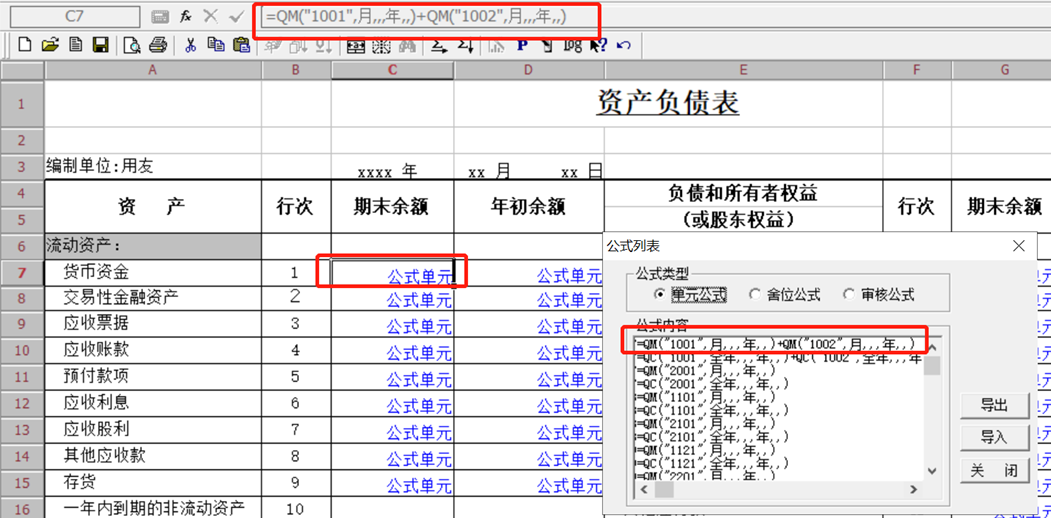The width and height of the screenshot is (1051, 518).
Task: Click 期末余额 公式单元 for 存货
Action: click(392, 484)
